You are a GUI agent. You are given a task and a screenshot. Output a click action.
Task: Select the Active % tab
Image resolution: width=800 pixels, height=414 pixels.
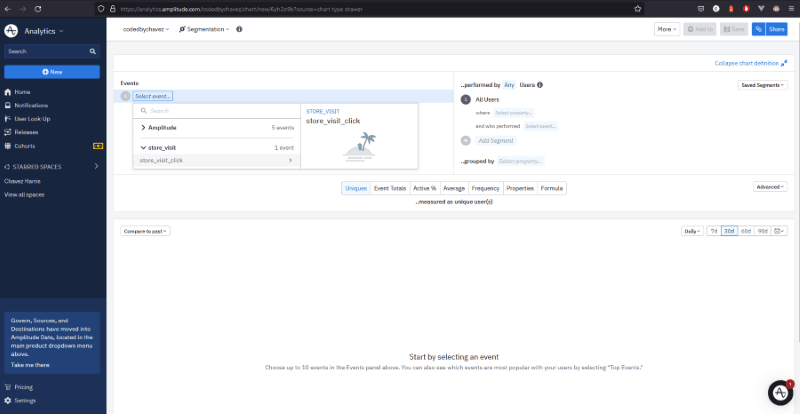[x=424, y=188]
